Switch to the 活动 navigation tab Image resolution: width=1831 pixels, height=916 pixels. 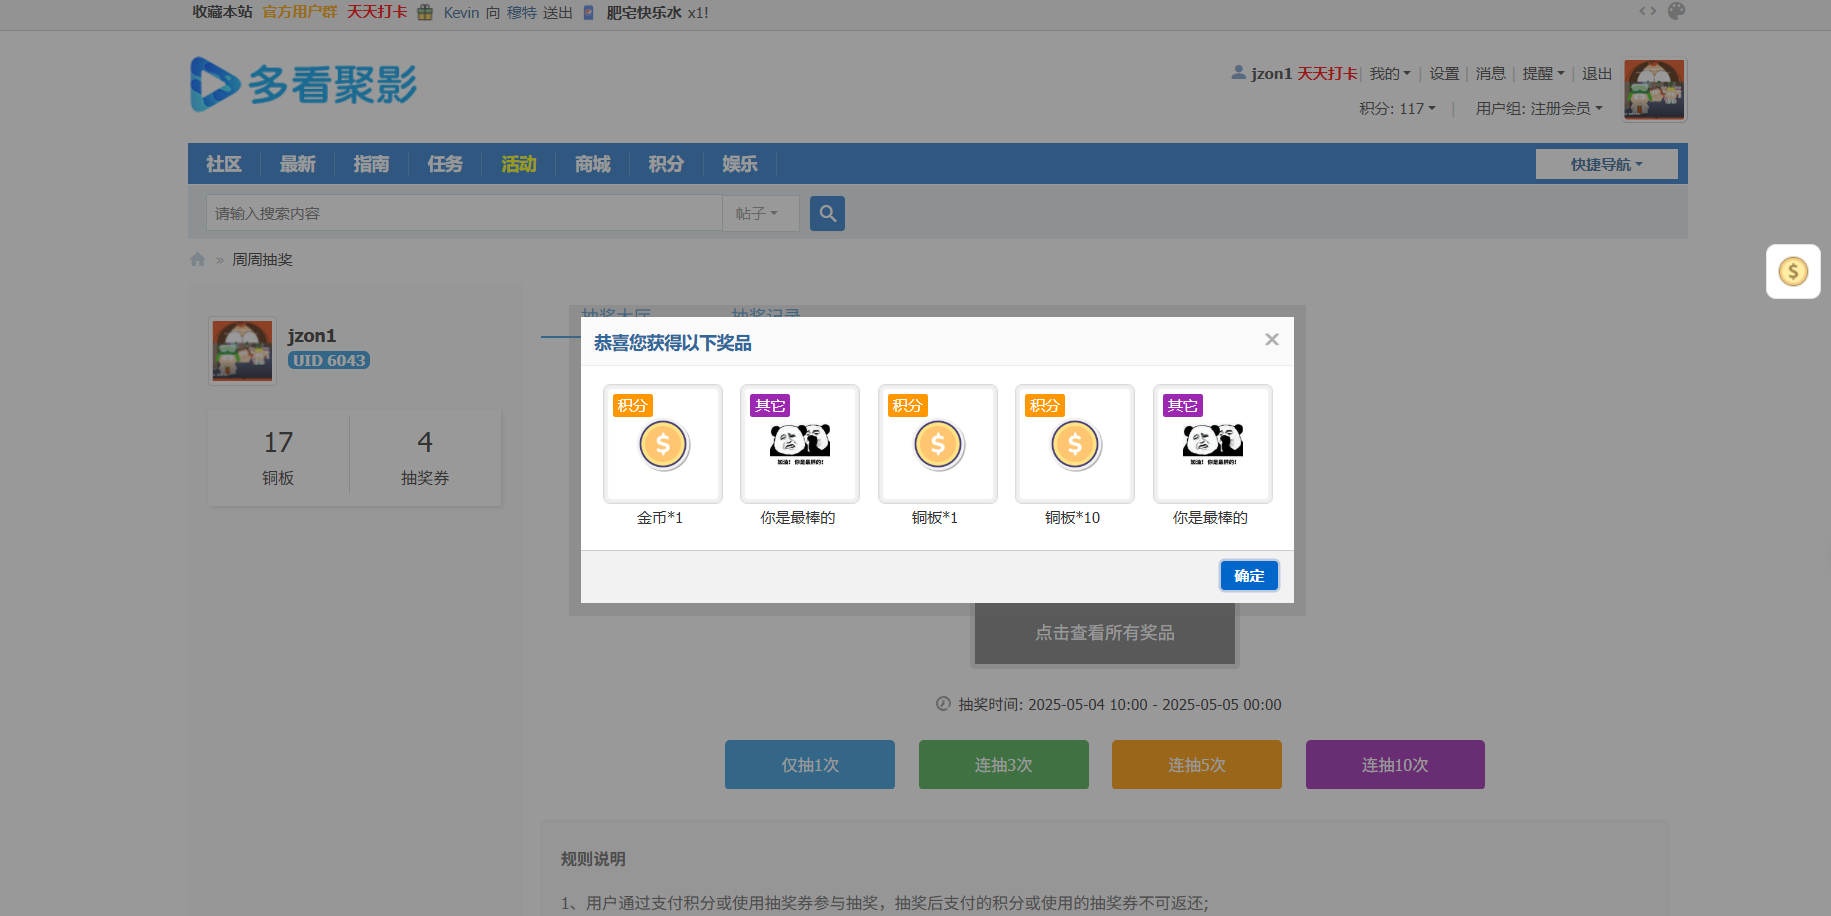(x=518, y=164)
